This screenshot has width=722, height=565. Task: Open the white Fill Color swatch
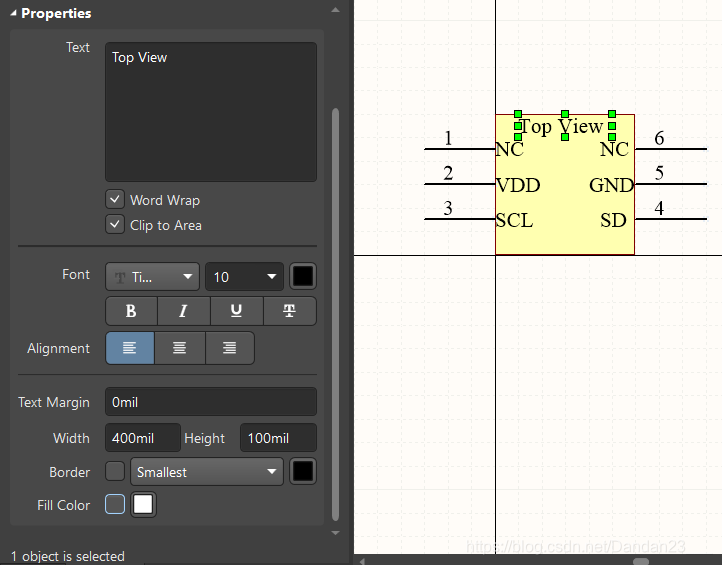pyautogui.click(x=144, y=505)
